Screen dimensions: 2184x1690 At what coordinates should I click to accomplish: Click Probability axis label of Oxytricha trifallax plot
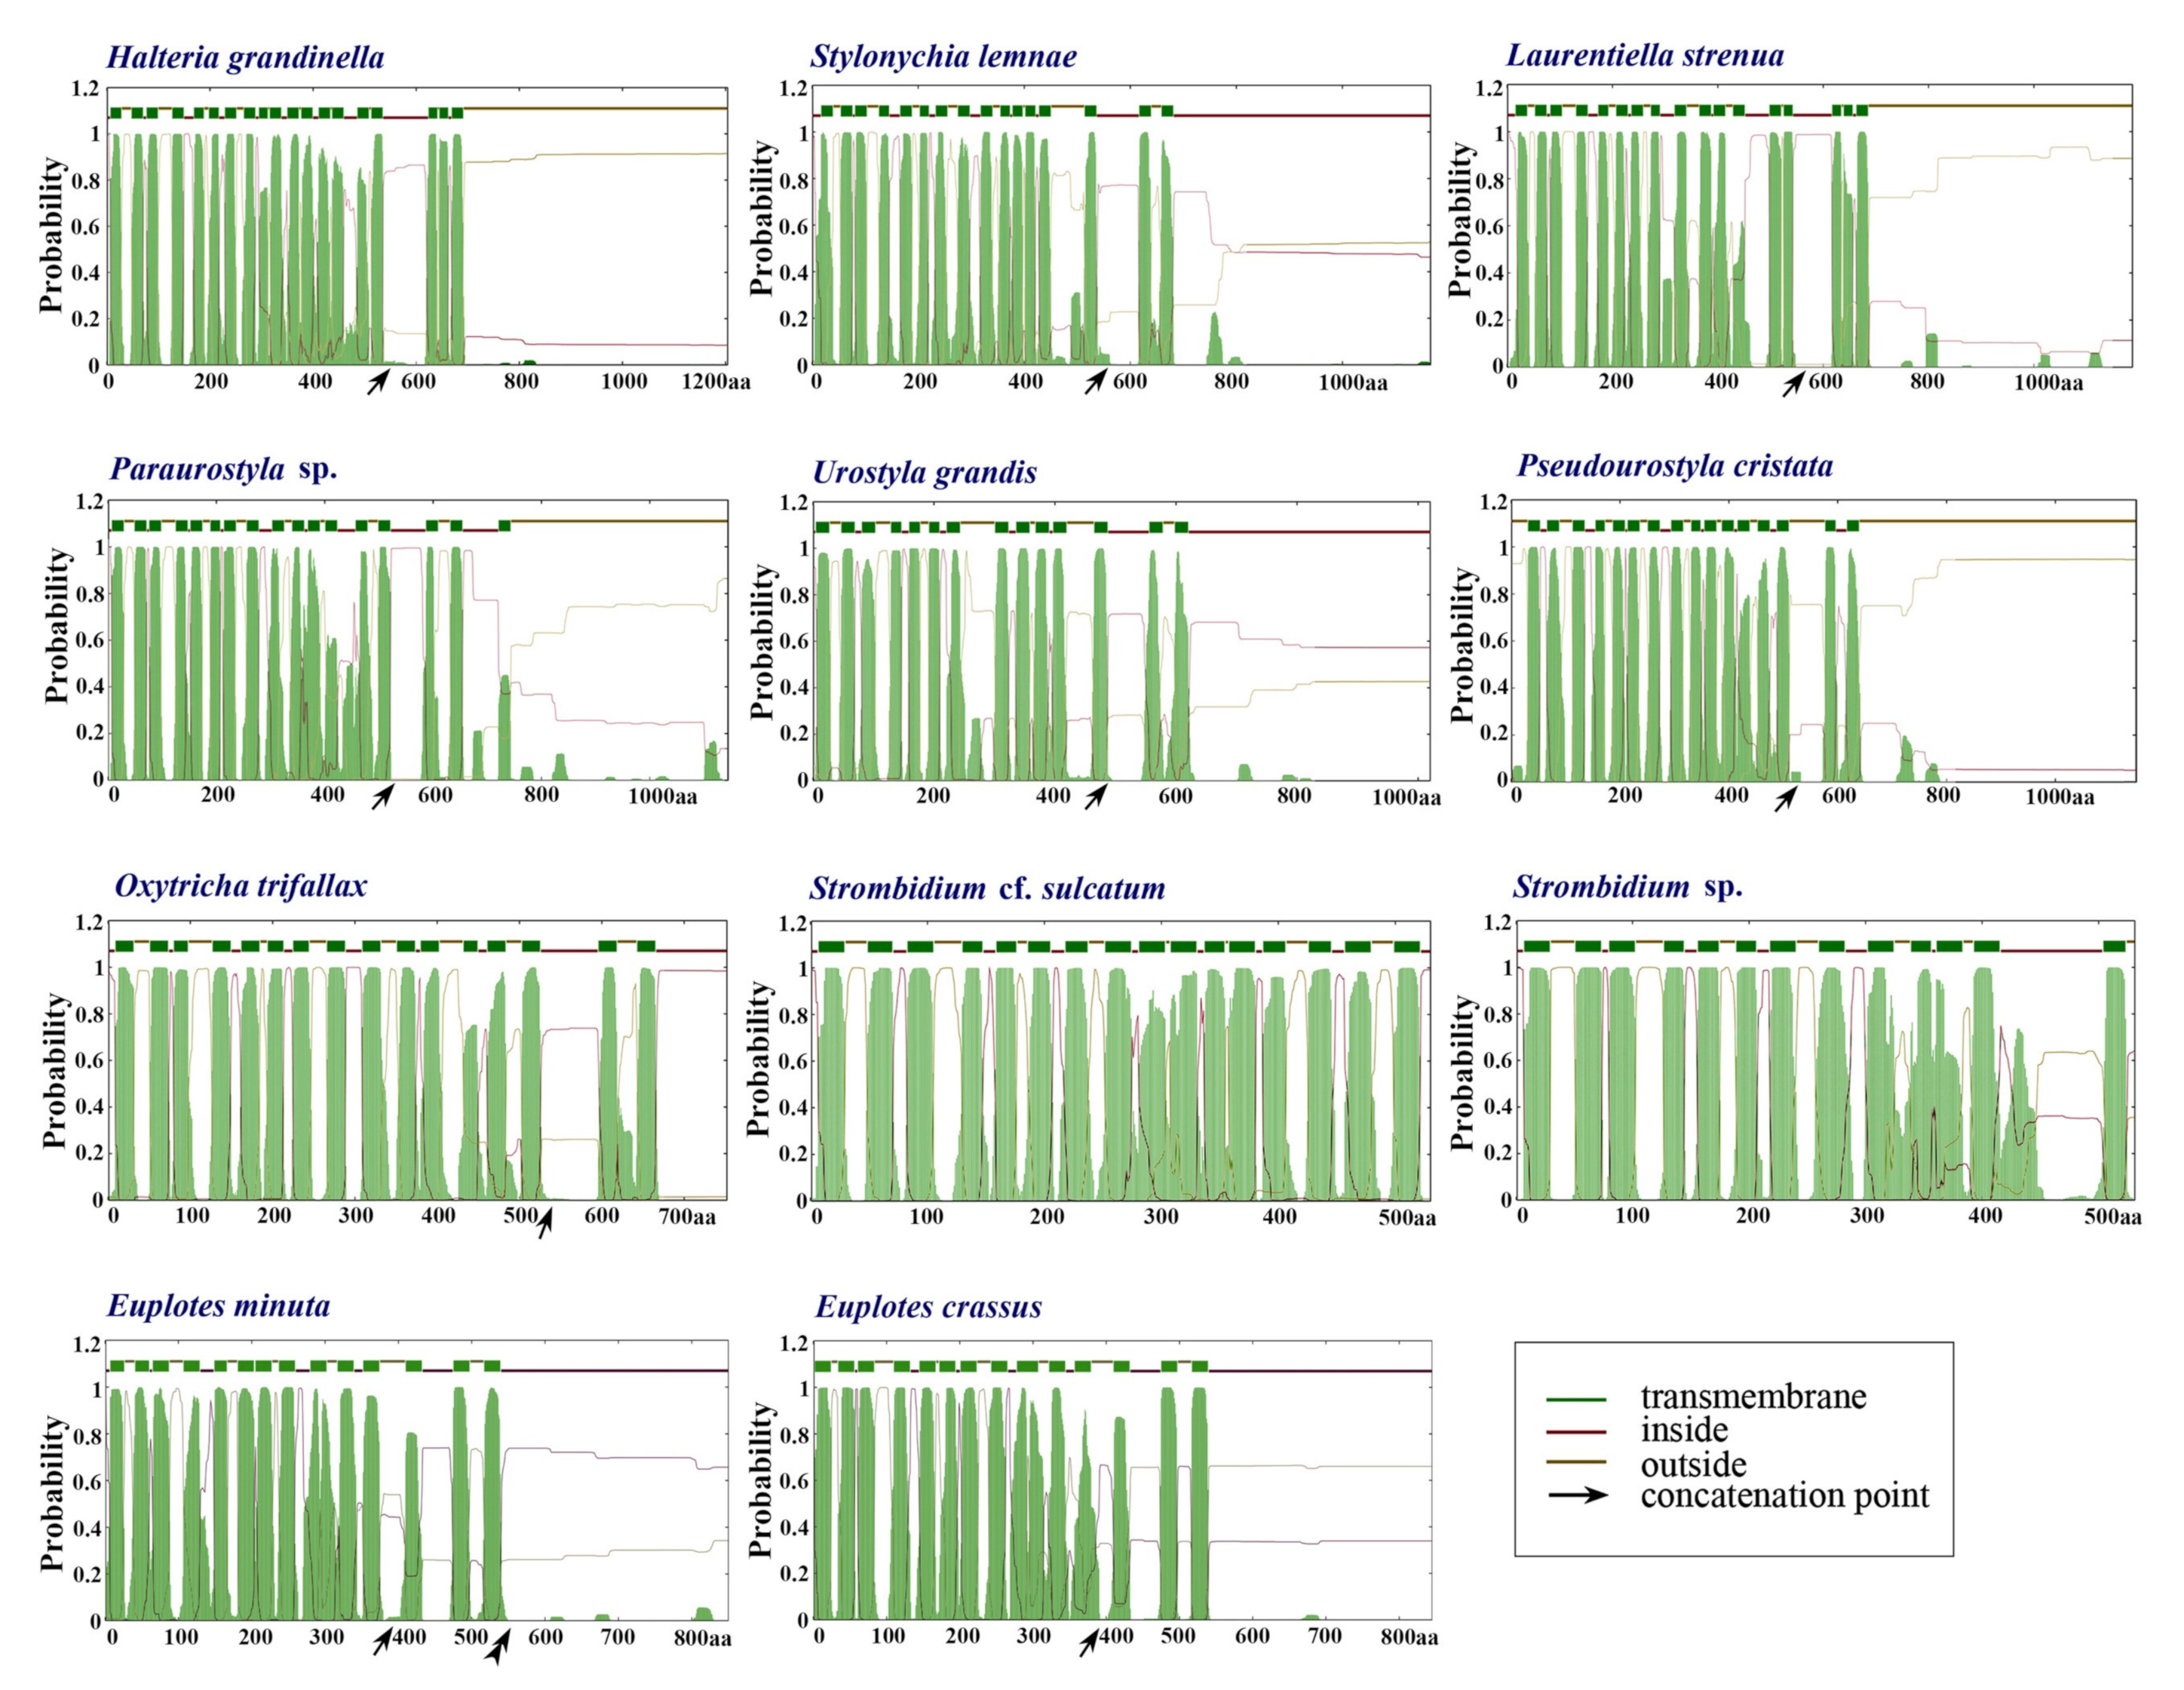tap(54, 1070)
